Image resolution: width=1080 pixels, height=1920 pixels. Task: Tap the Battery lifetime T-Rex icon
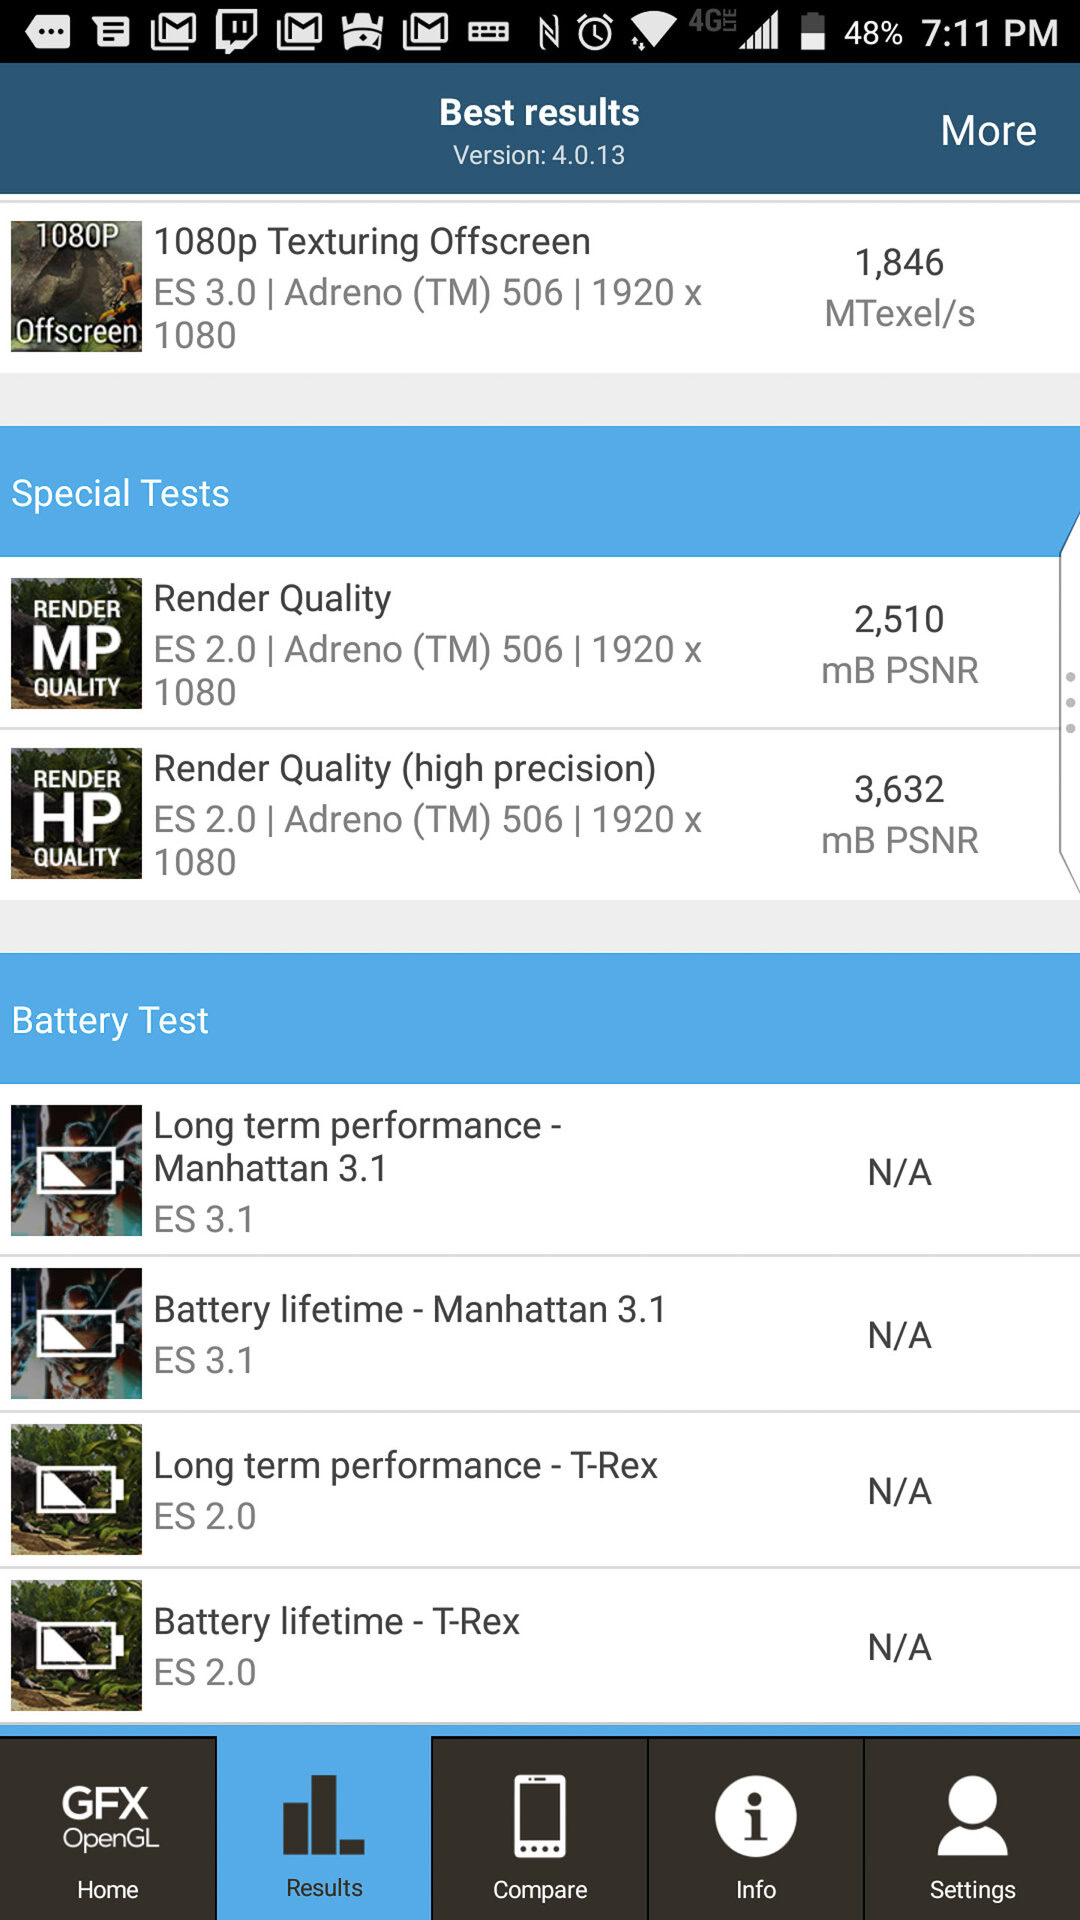pyautogui.click(x=76, y=1645)
